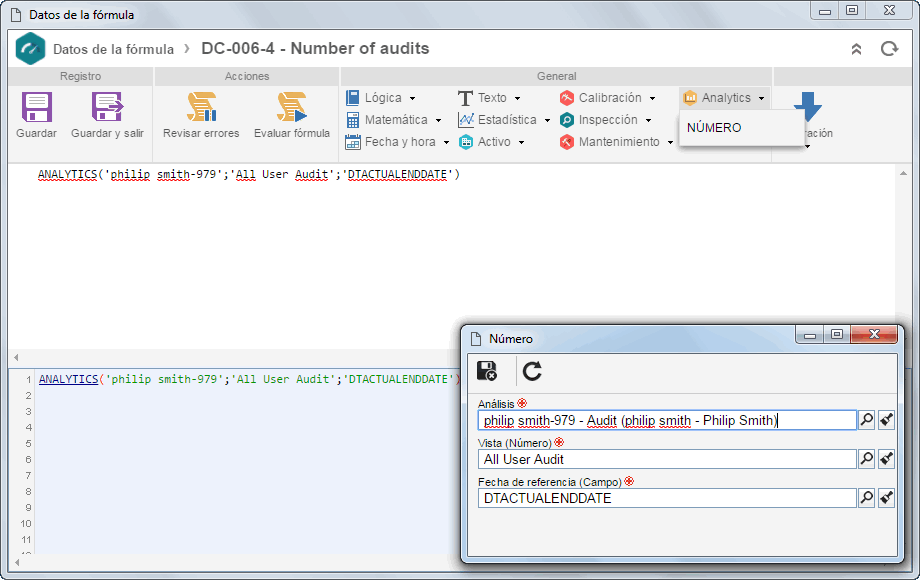Click left arrow of bottom horizontal scrollbar
The height and width of the screenshot is (580, 920).
(16, 562)
